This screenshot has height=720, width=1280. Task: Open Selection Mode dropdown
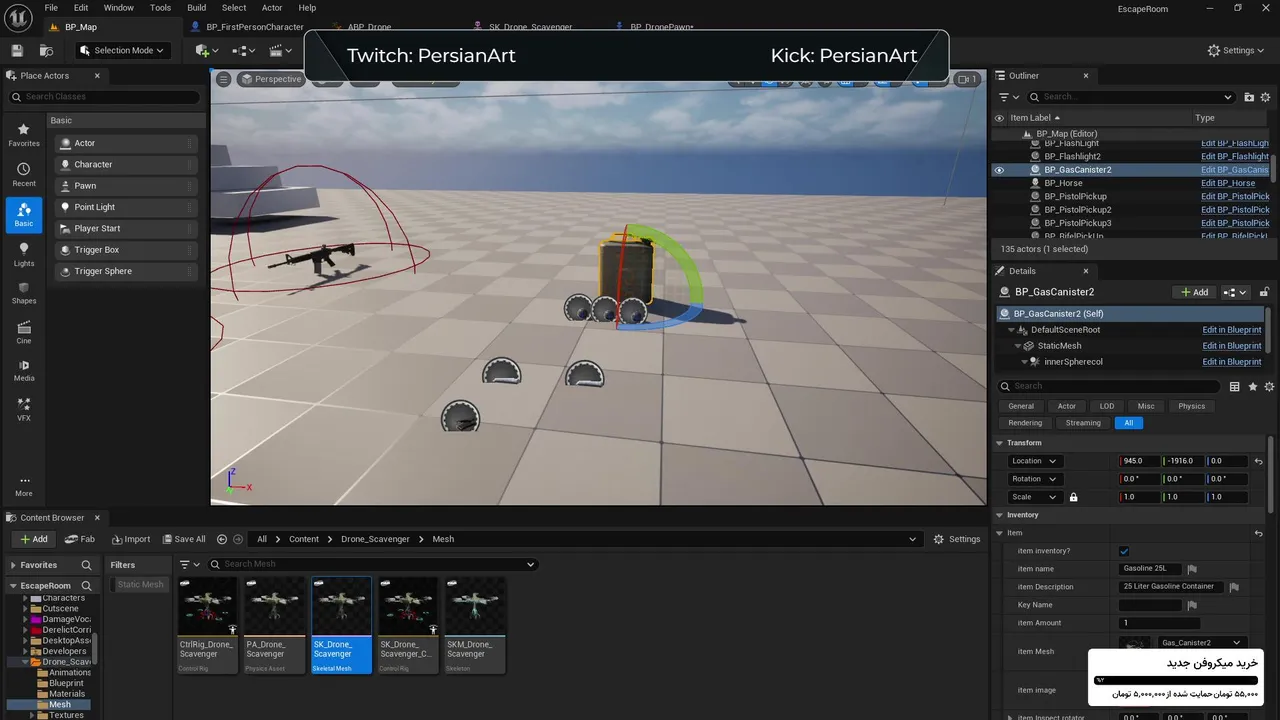[124, 50]
